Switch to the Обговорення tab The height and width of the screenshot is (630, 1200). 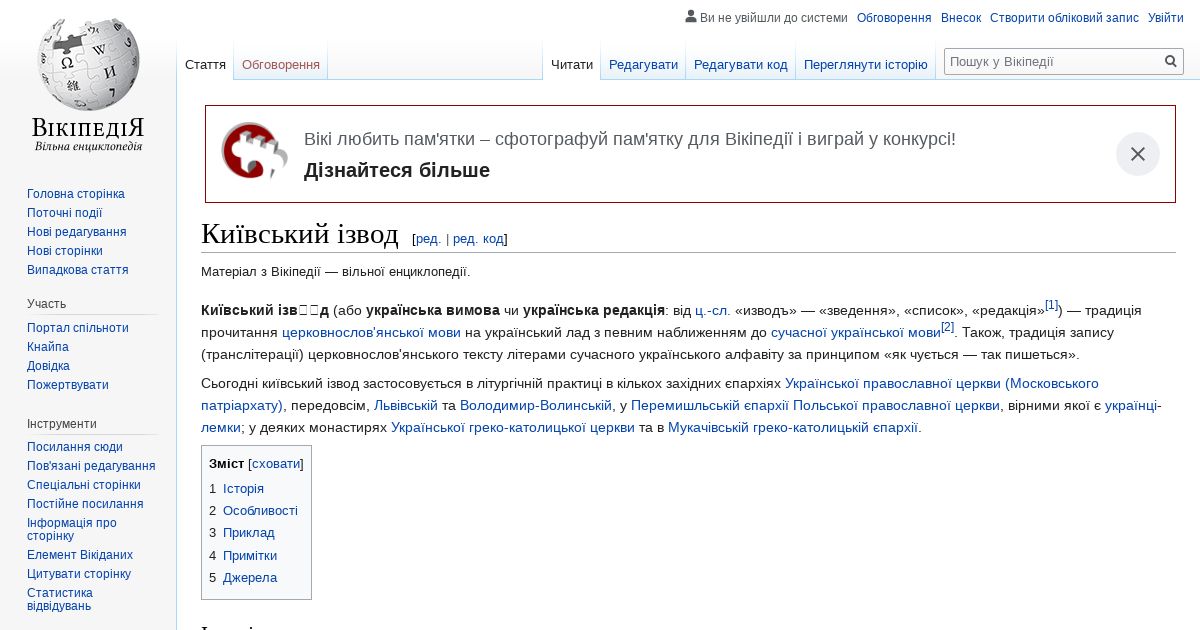[281, 64]
